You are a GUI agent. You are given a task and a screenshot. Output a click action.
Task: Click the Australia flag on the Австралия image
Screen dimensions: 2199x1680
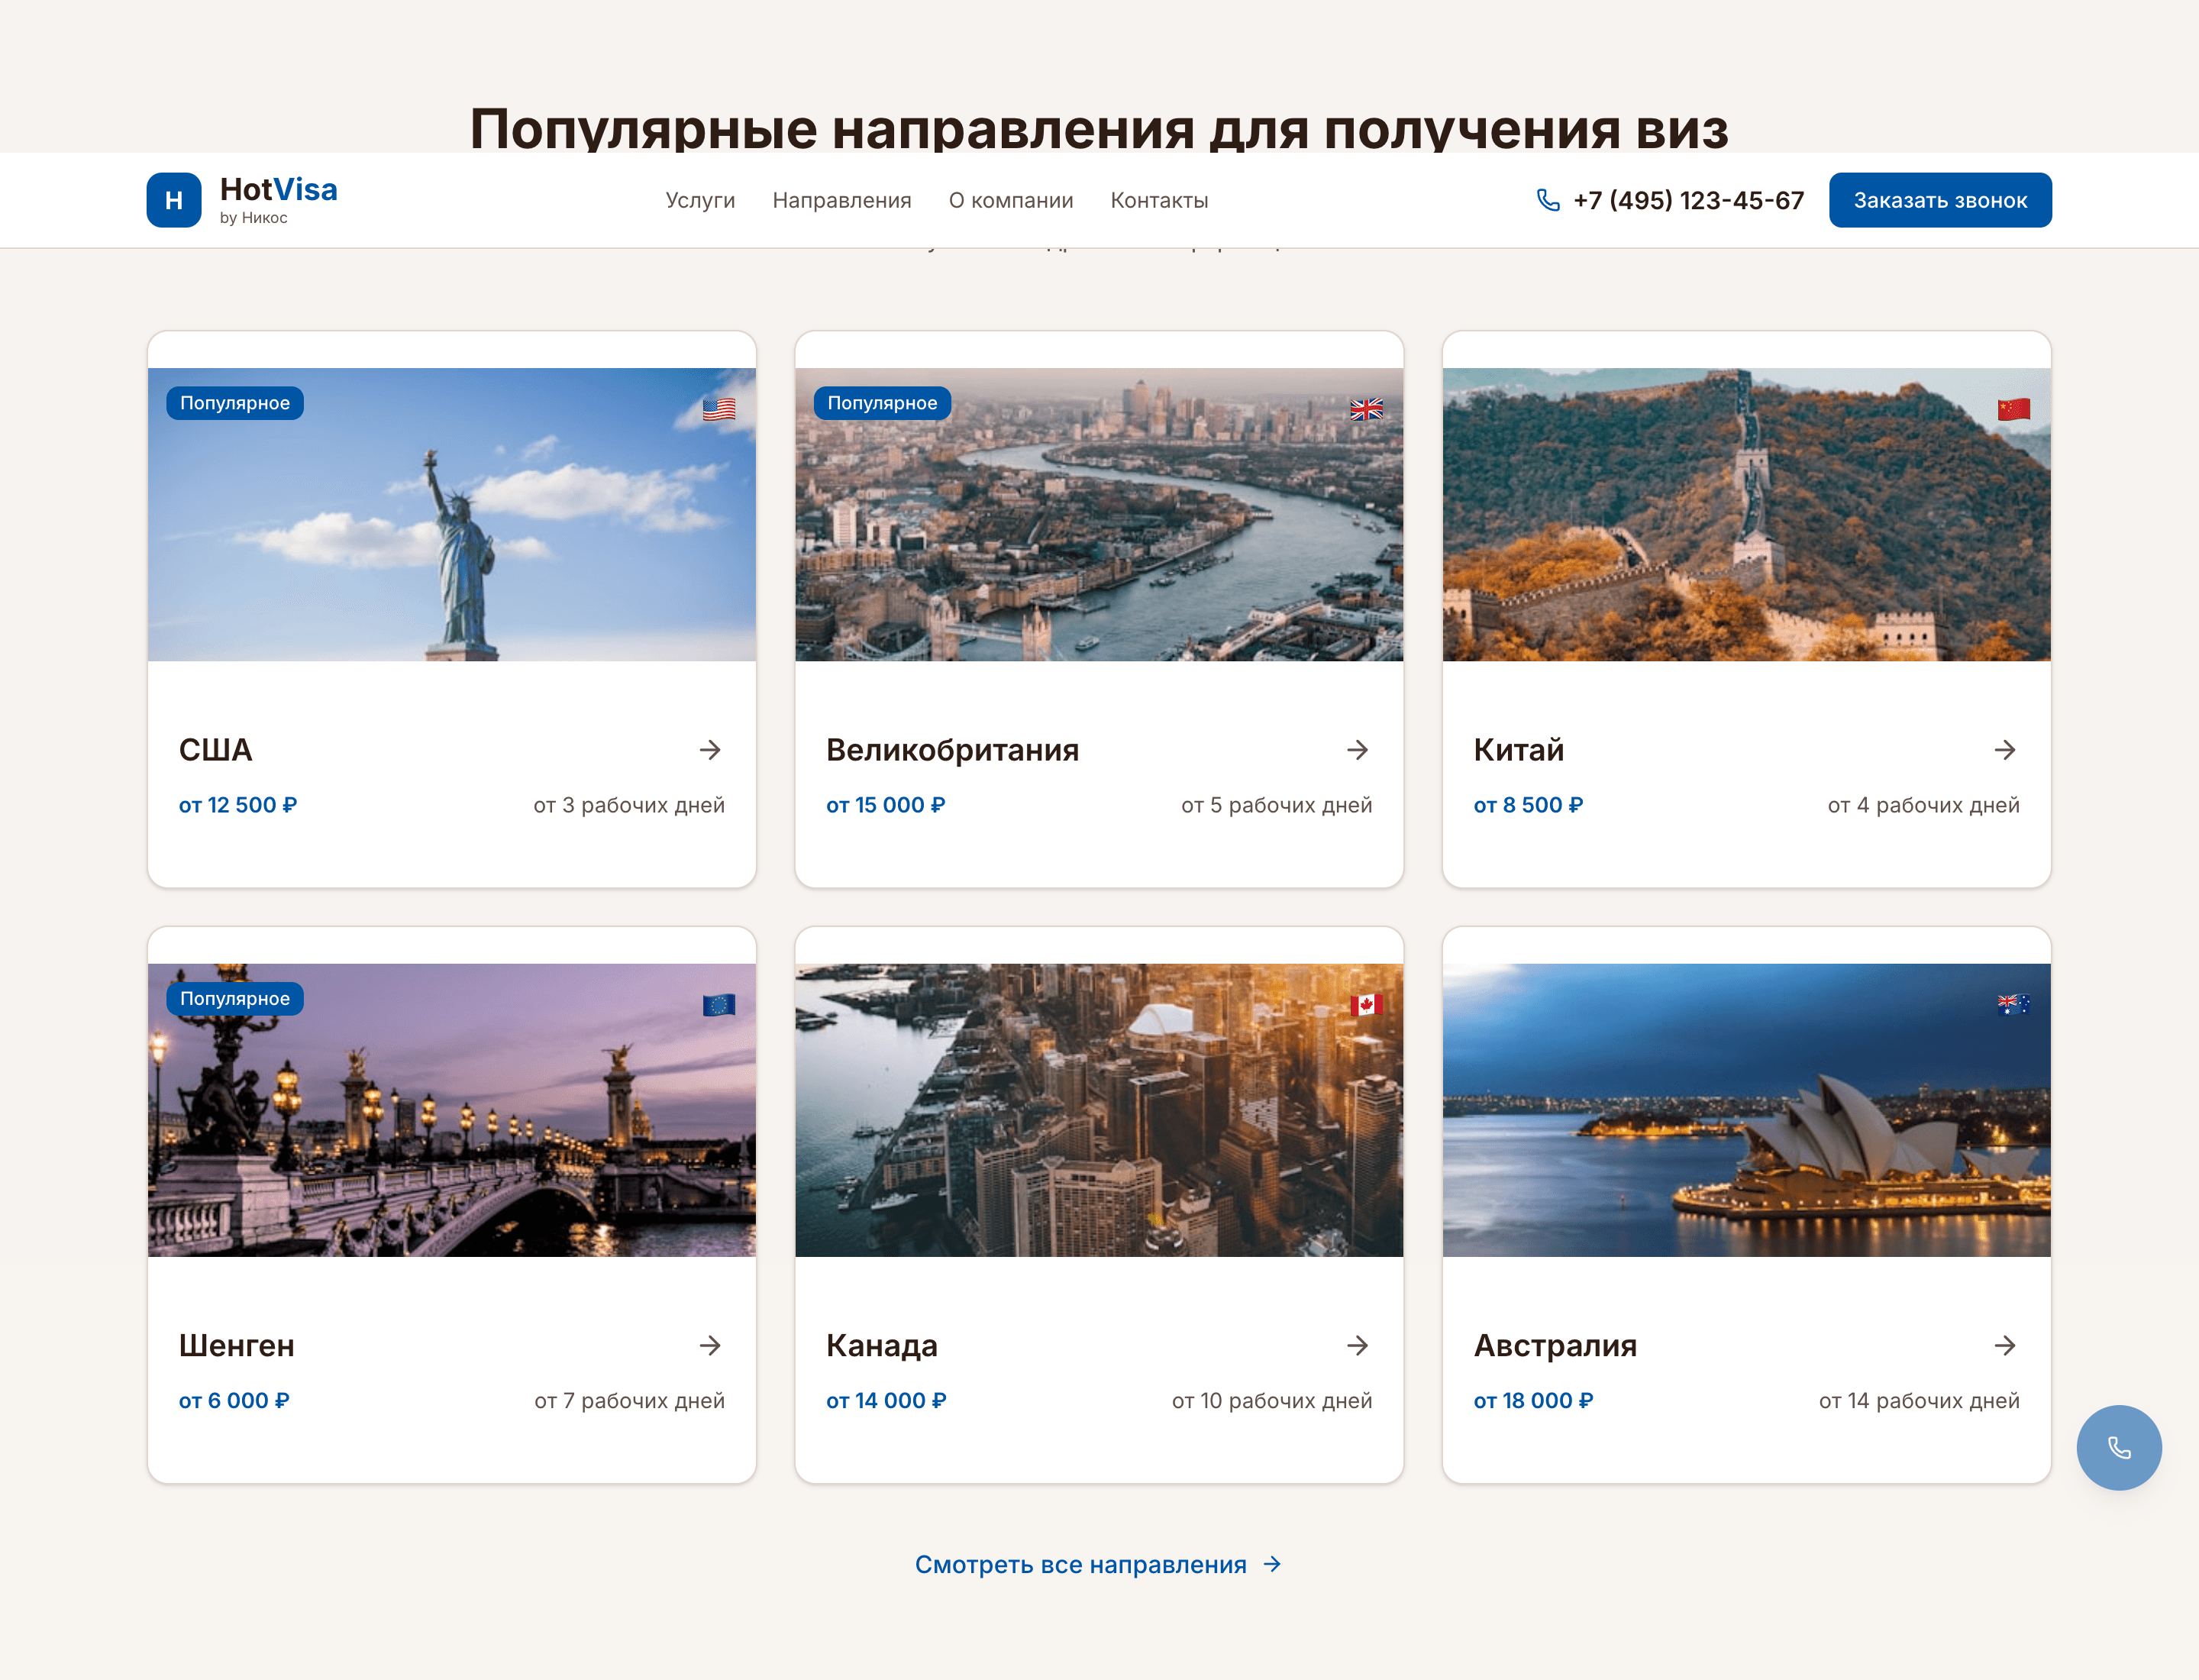pyautogui.click(x=2014, y=1004)
